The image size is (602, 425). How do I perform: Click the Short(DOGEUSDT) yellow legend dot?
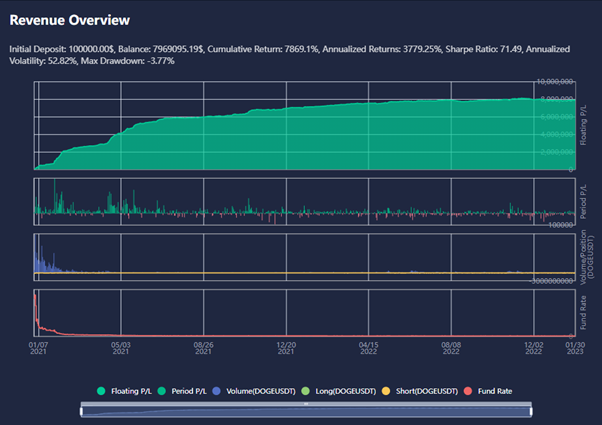pos(386,391)
